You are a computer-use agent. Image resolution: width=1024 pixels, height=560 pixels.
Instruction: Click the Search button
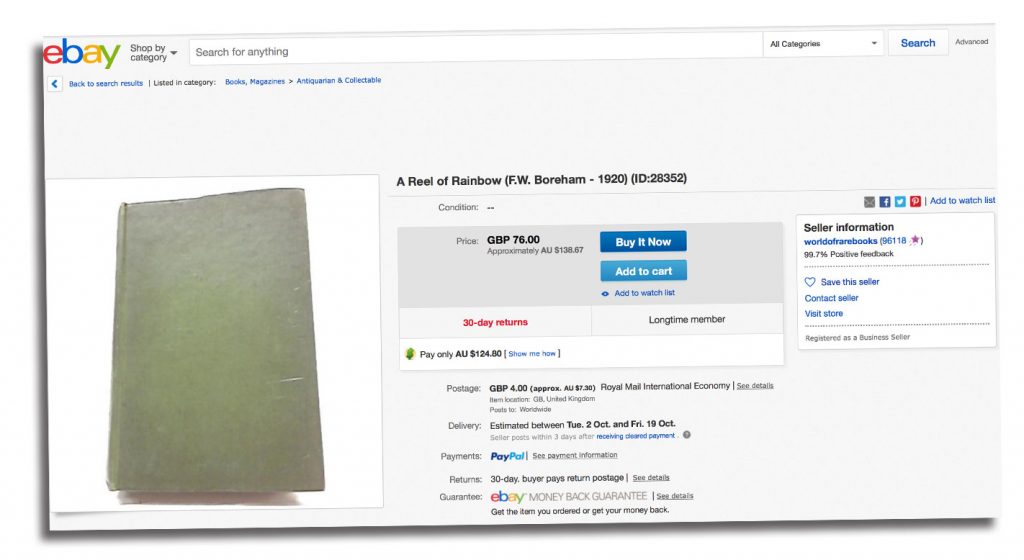918,43
